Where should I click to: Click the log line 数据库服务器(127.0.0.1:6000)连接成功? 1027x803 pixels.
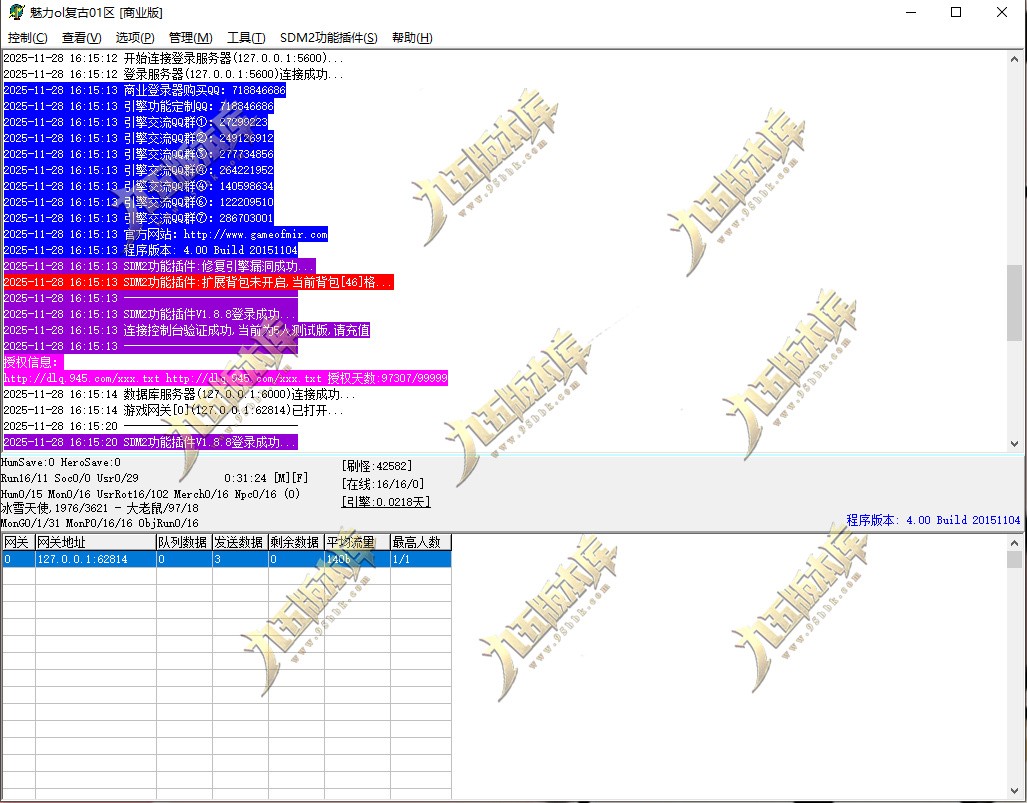click(x=179, y=394)
